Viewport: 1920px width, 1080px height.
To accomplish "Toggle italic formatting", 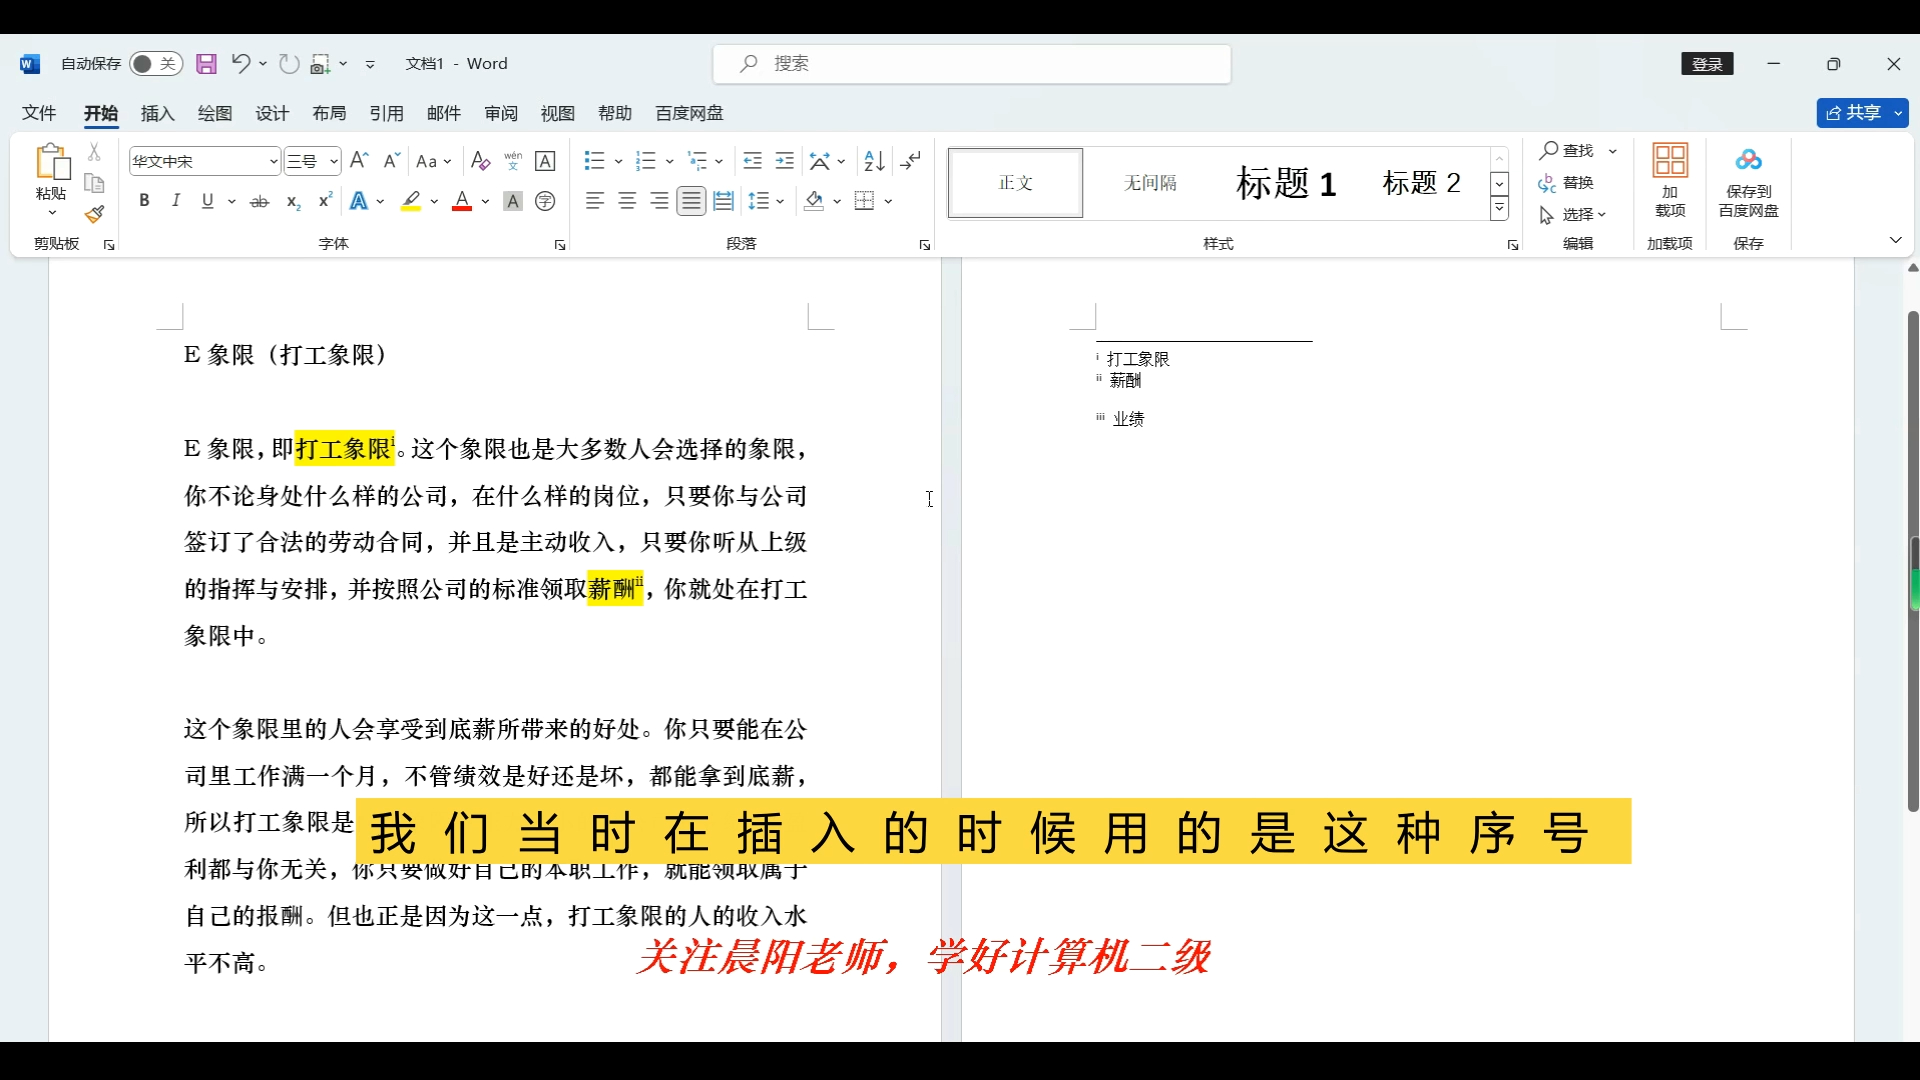I will click(x=176, y=201).
